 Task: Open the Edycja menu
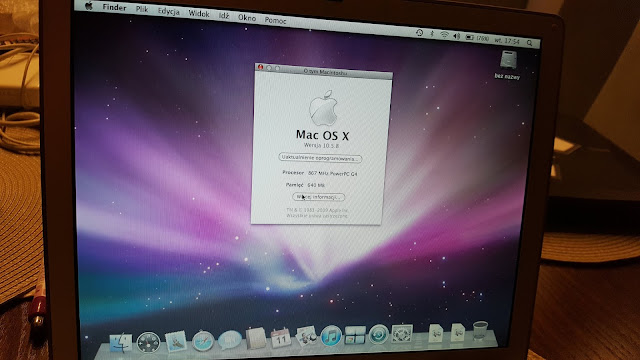pyautogui.click(x=169, y=11)
